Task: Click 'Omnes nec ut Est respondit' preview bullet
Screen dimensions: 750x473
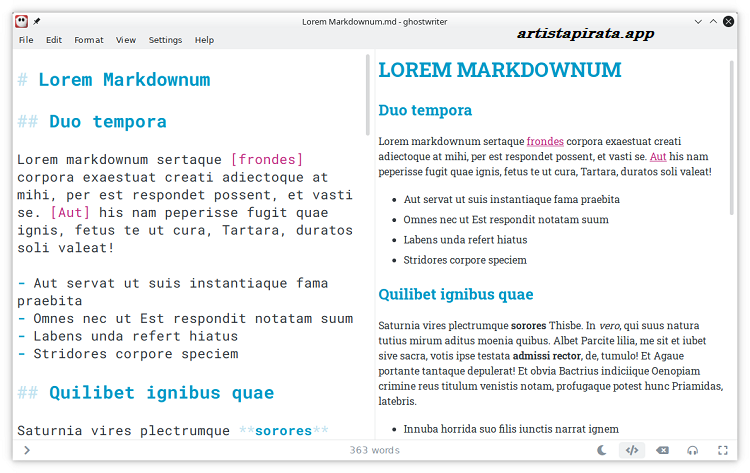Action: pyautogui.click(x=506, y=220)
